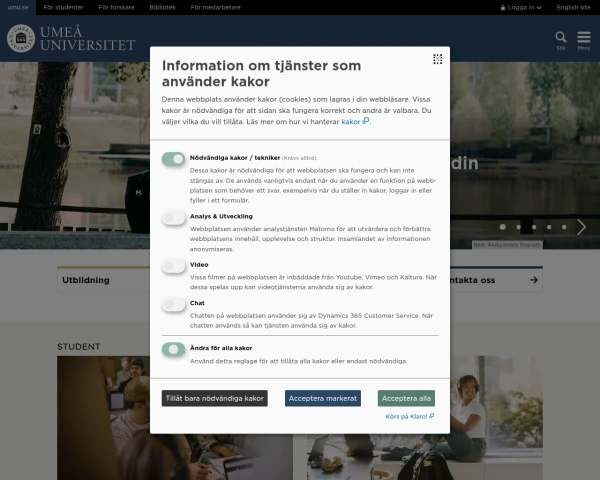Click the Umeå Universitet seal logo

[x=21, y=38]
